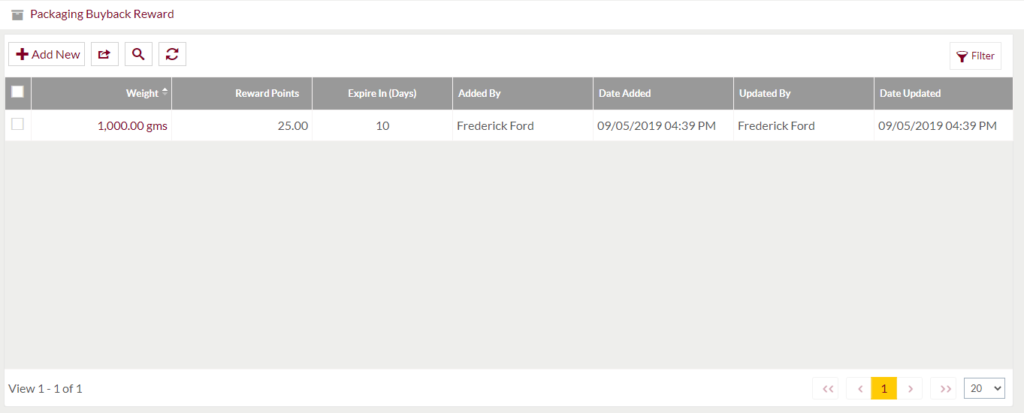Open Packaging Buyback Reward title link

click(102, 14)
